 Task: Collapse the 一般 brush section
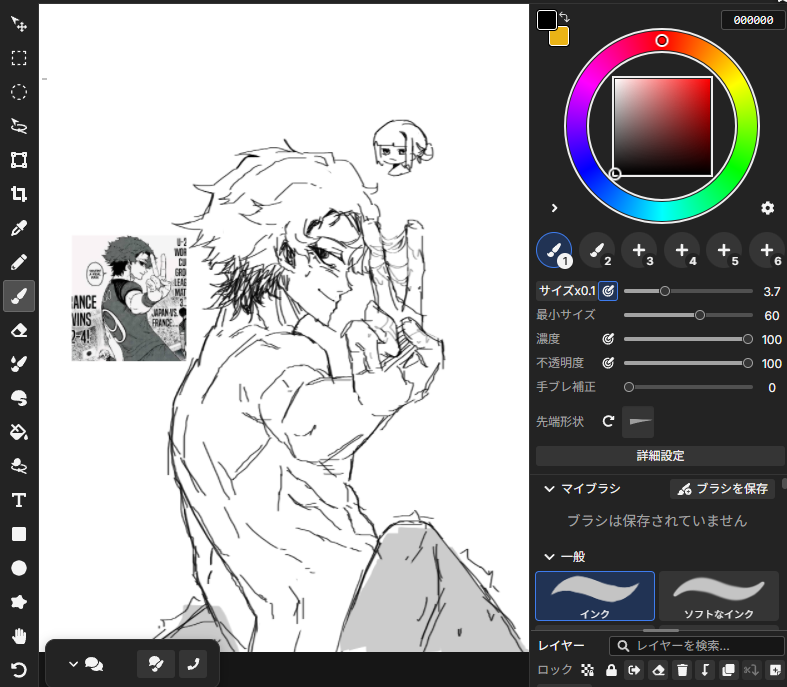point(550,557)
